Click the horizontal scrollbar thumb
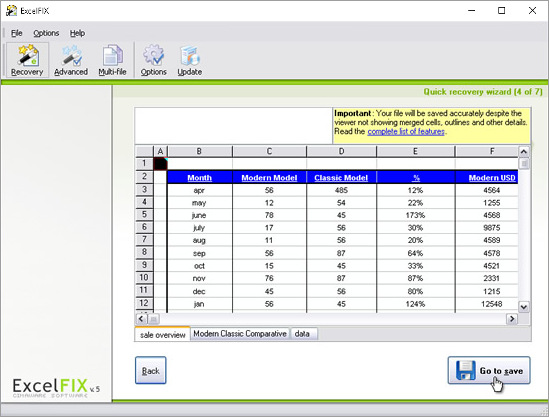Image resolution: width=549 pixels, height=417 pixels. pos(154,319)
